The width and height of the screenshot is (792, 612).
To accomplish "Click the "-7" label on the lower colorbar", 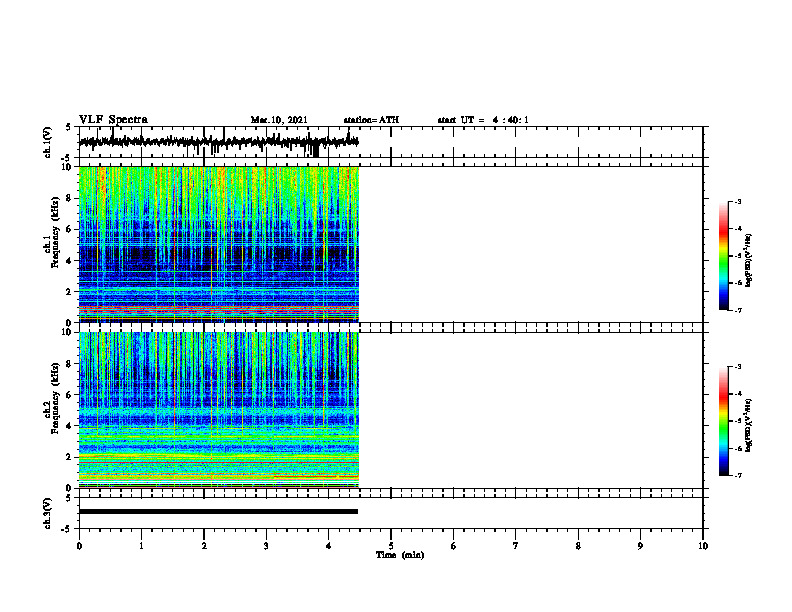I will coord(737,476).
